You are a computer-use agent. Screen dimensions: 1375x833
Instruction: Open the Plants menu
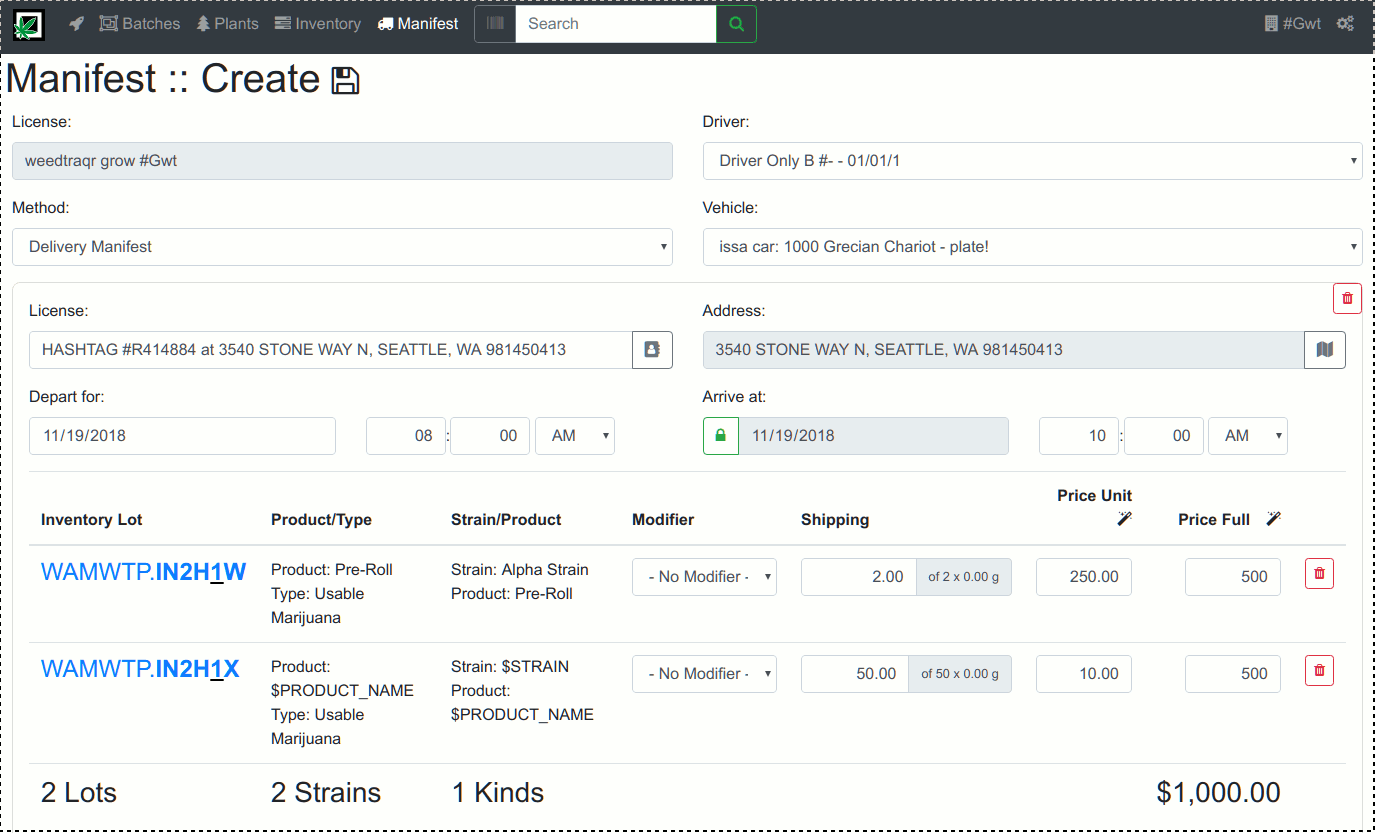[228, 23]
